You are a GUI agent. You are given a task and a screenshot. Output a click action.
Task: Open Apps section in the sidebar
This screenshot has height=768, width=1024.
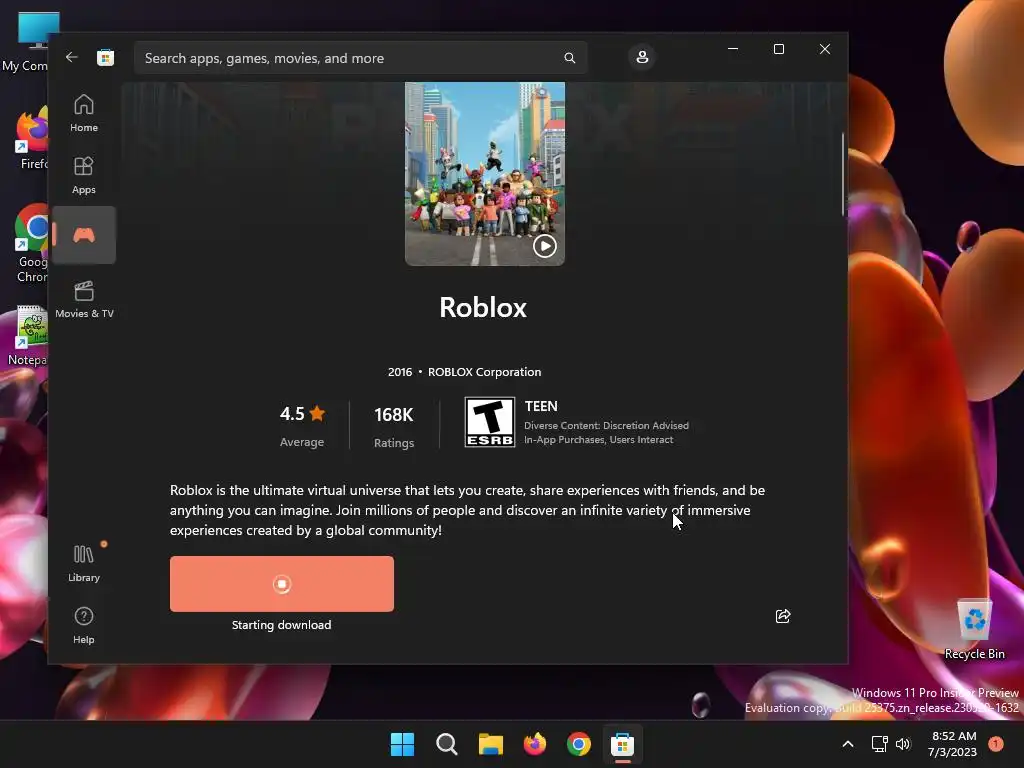pyautogui.click(x=84, y=175)
